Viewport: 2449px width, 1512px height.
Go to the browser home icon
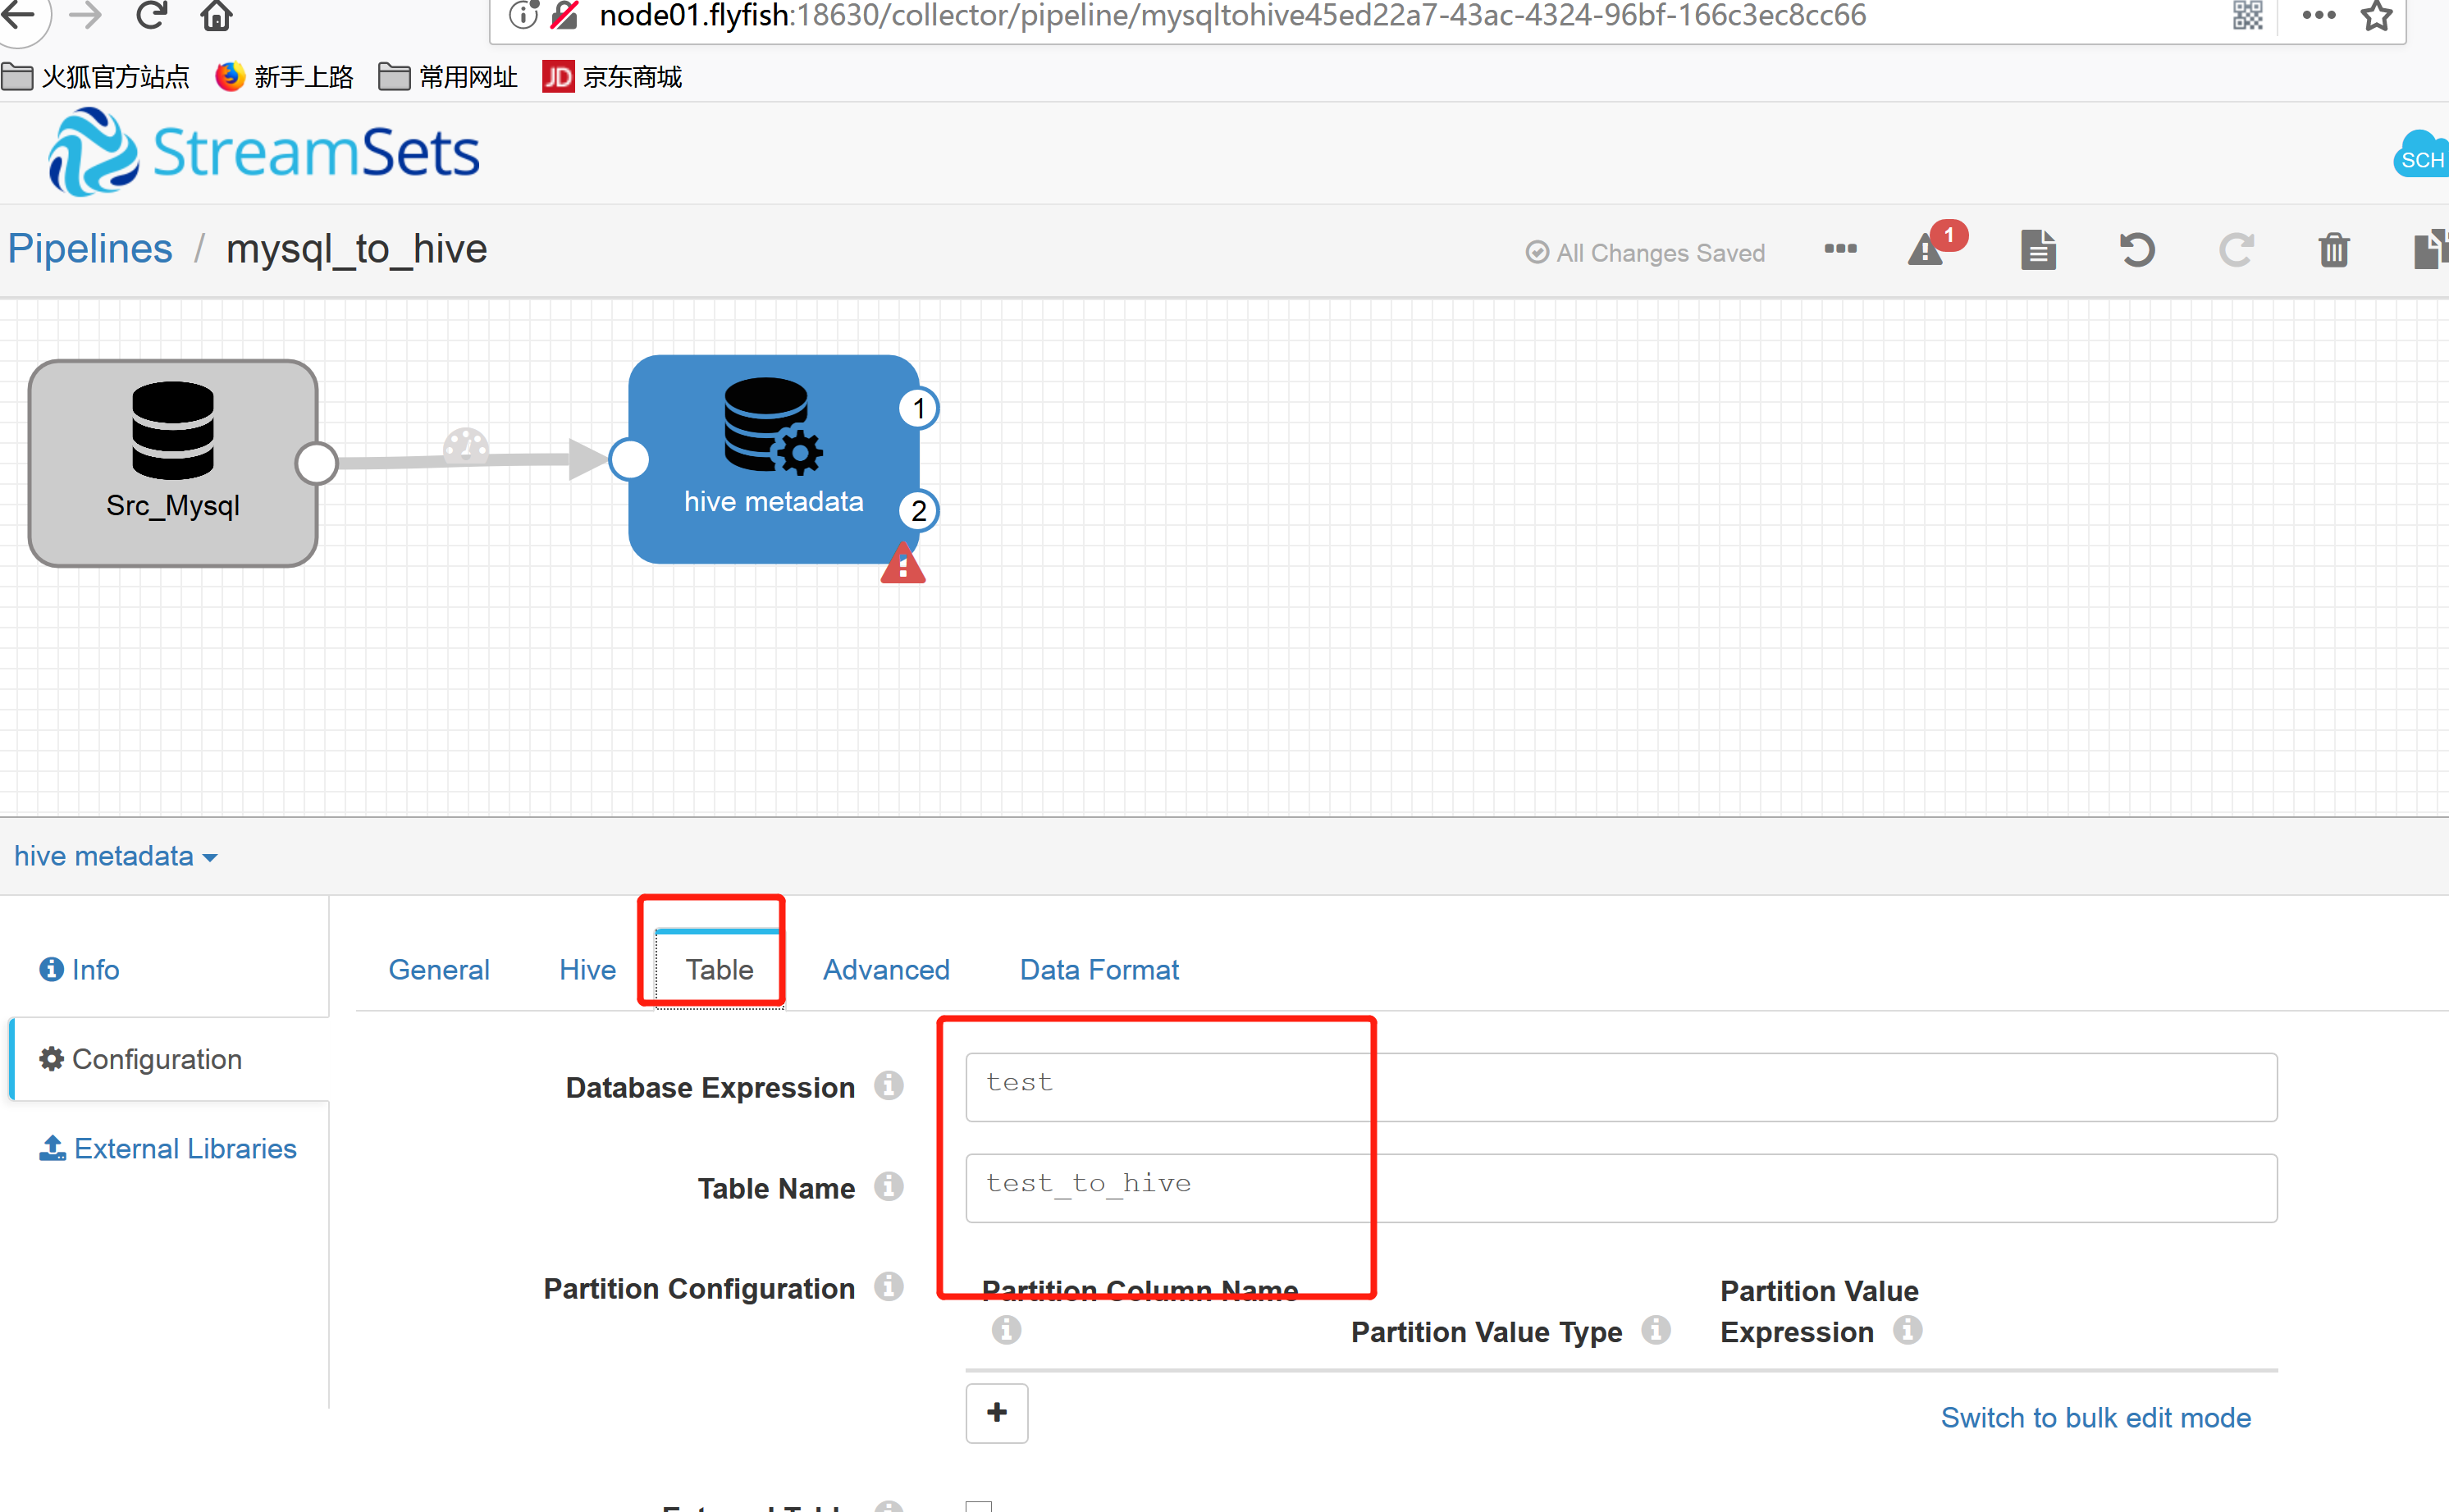coord(216,15)
